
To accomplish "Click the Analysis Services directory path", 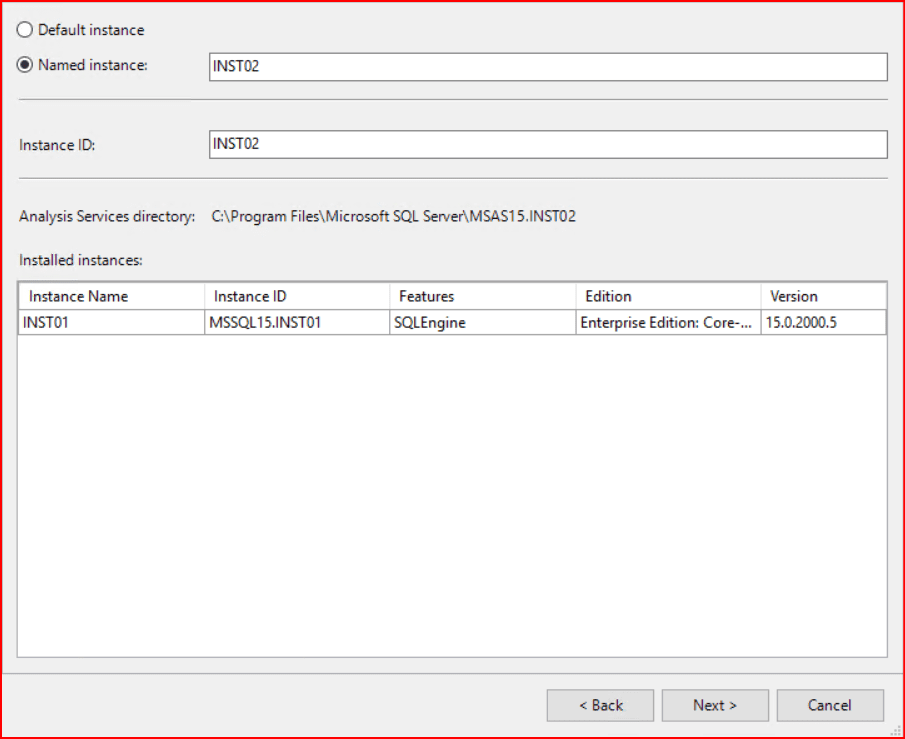I will pos(393,216).
